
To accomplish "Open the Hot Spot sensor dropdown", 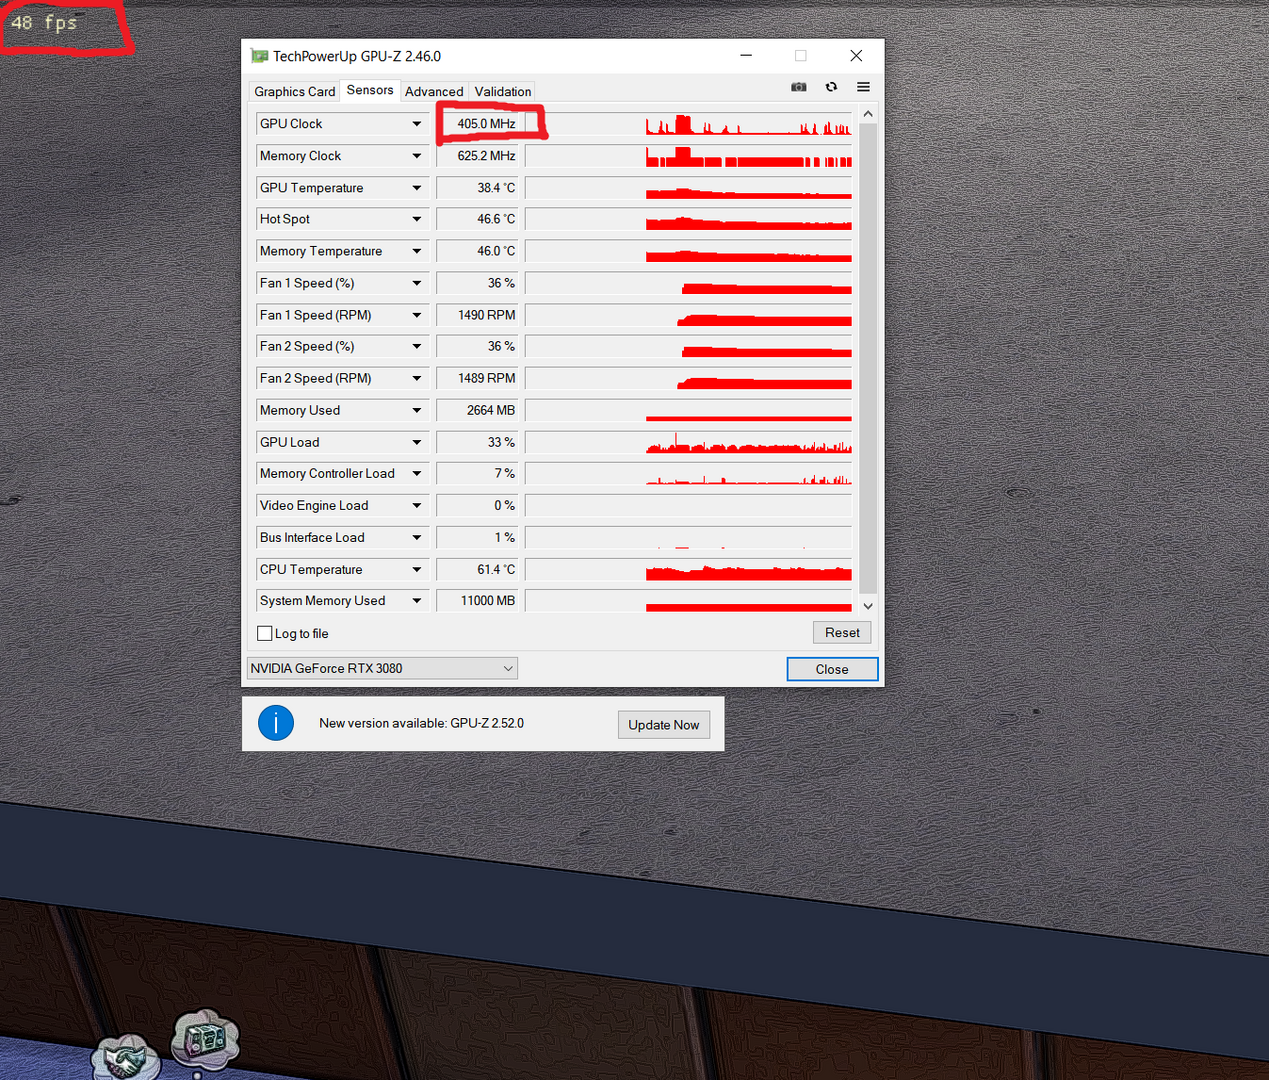I will pyautogui.click(x=417, y=219).
